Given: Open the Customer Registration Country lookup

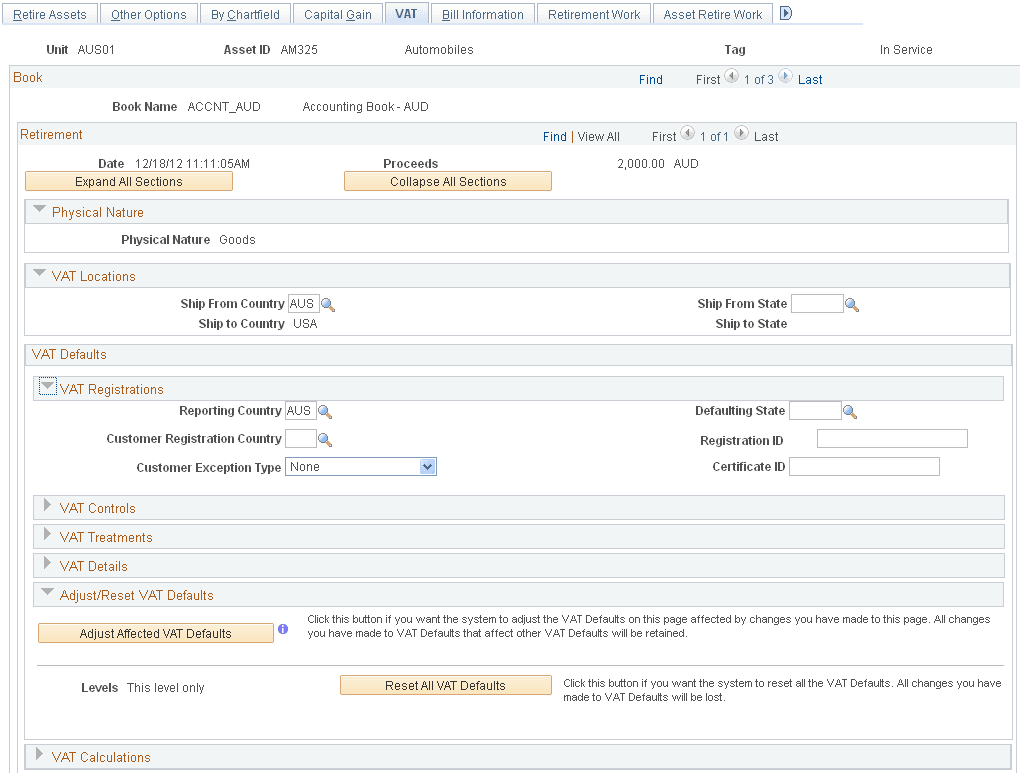Looking at the screenshot, I should coord(325,438).
